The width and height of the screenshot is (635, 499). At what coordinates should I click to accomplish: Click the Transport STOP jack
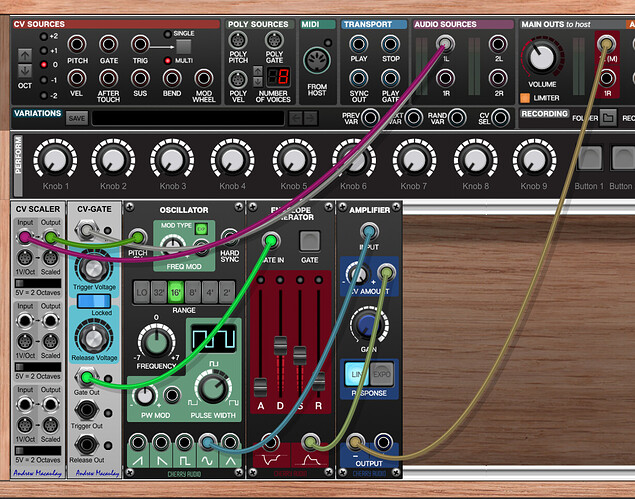click(390, 44)
